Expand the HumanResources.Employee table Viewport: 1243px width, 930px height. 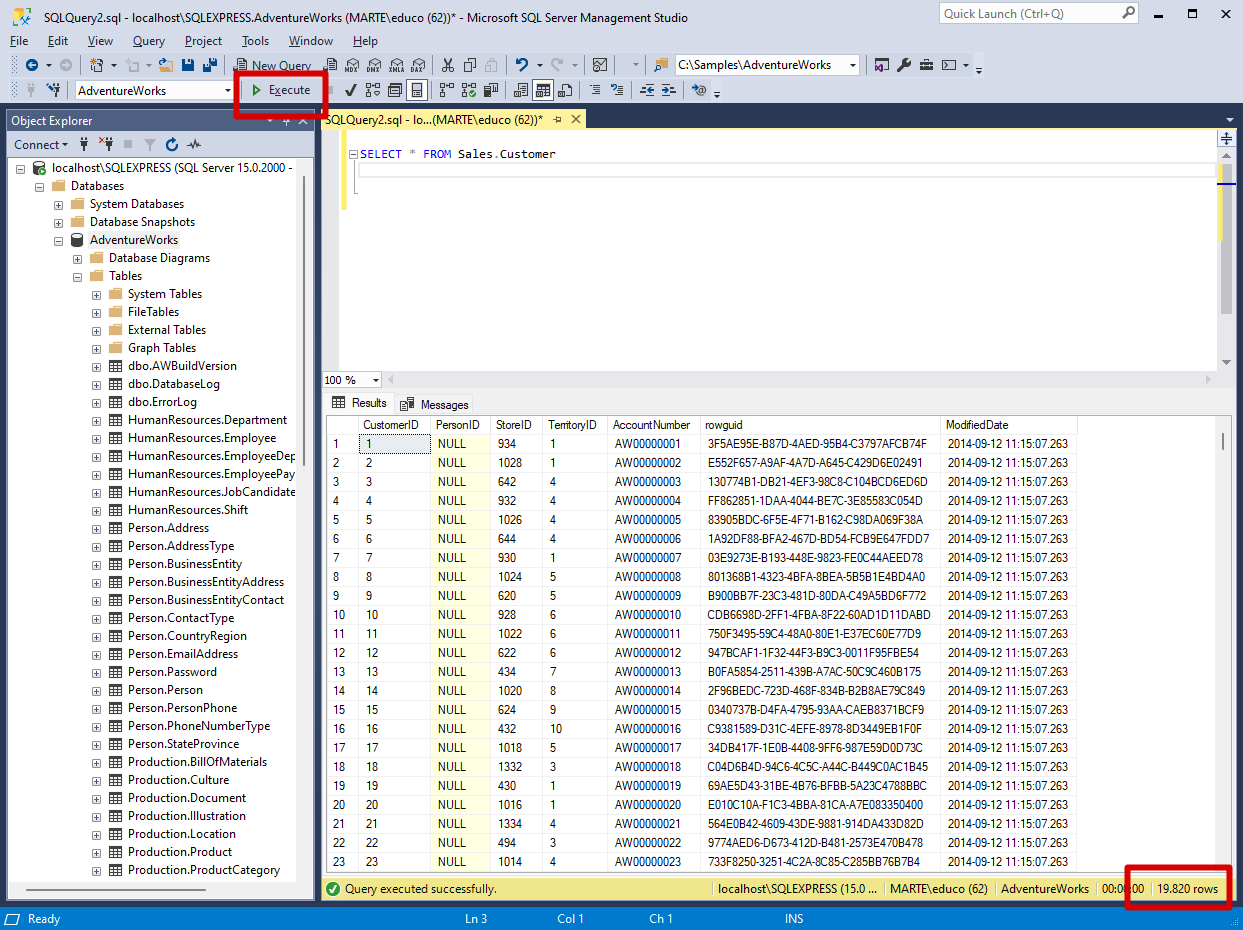tap(97, 438)
